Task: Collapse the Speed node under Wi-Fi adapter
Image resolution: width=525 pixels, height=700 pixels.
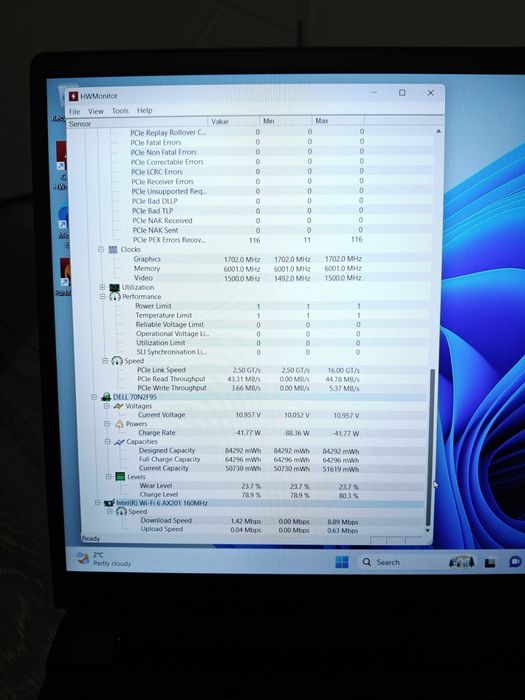Action: coord(110,512)
